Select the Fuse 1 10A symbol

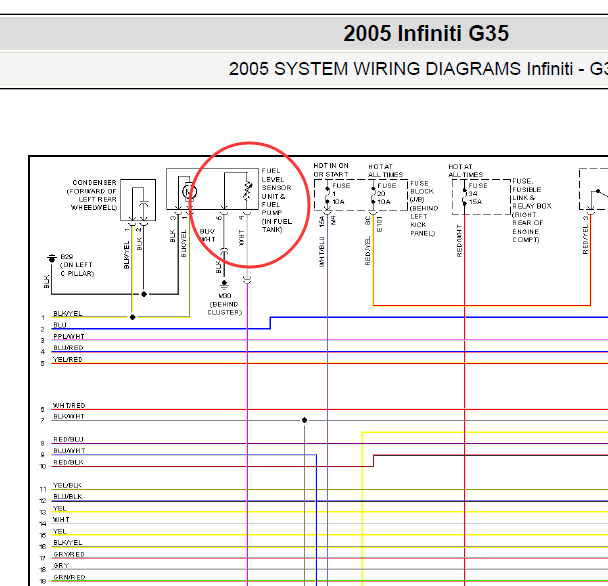[328, 195]
